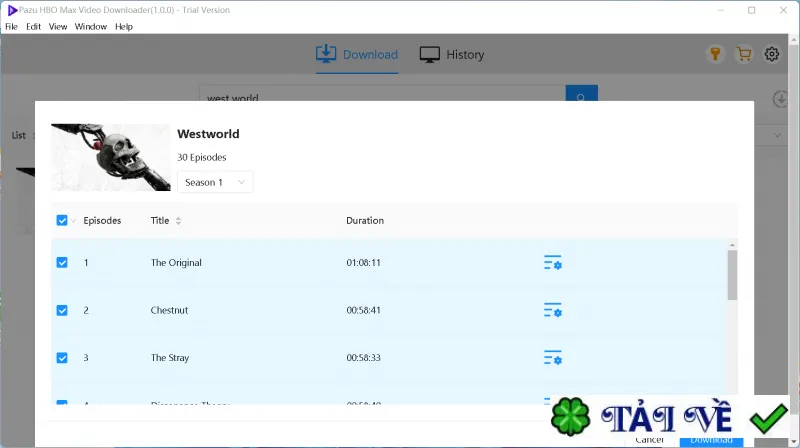The height and width of the screenshot is (448, 800).
Task: Open settings for The Stray episode
Action: point(553,357)
